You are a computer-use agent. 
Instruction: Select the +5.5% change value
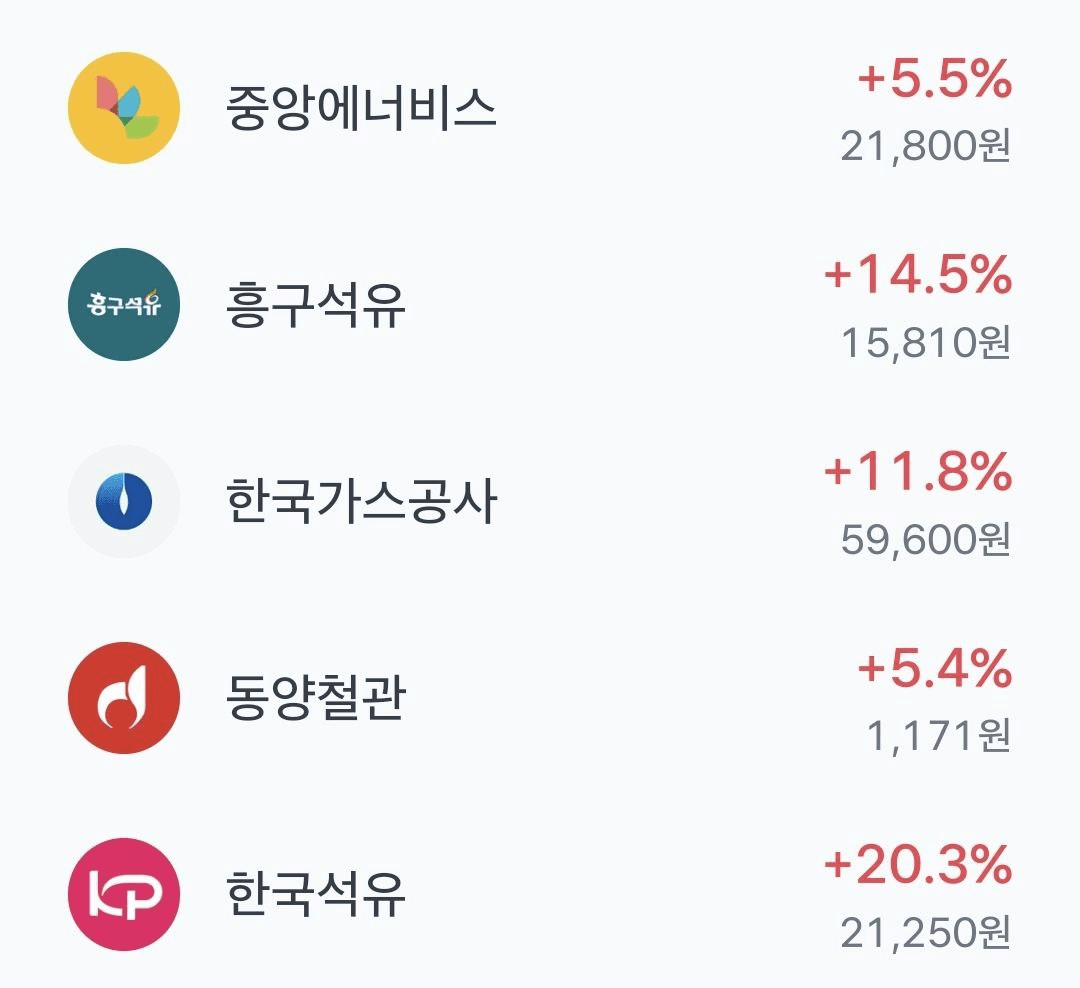coord(935,79)
